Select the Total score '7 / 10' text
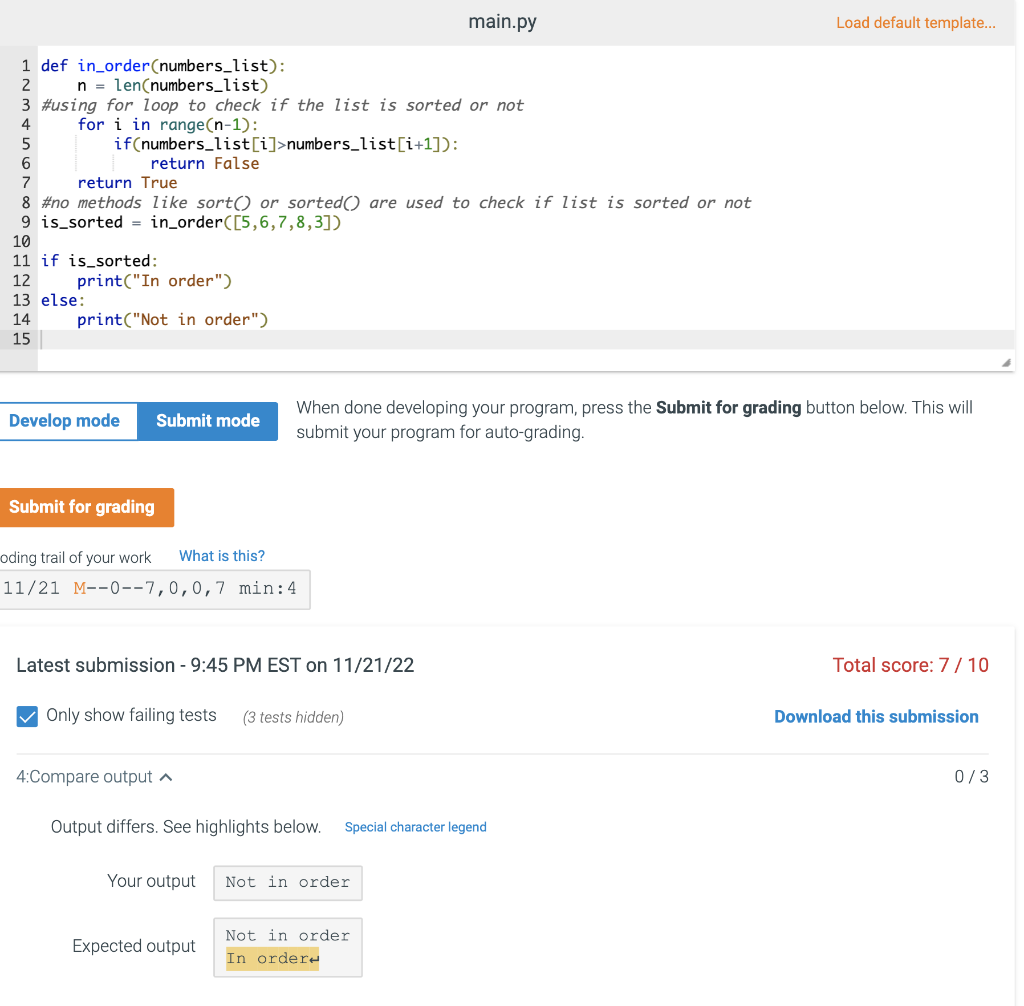Screen dimensions: 1024x1006 (910, 665)
